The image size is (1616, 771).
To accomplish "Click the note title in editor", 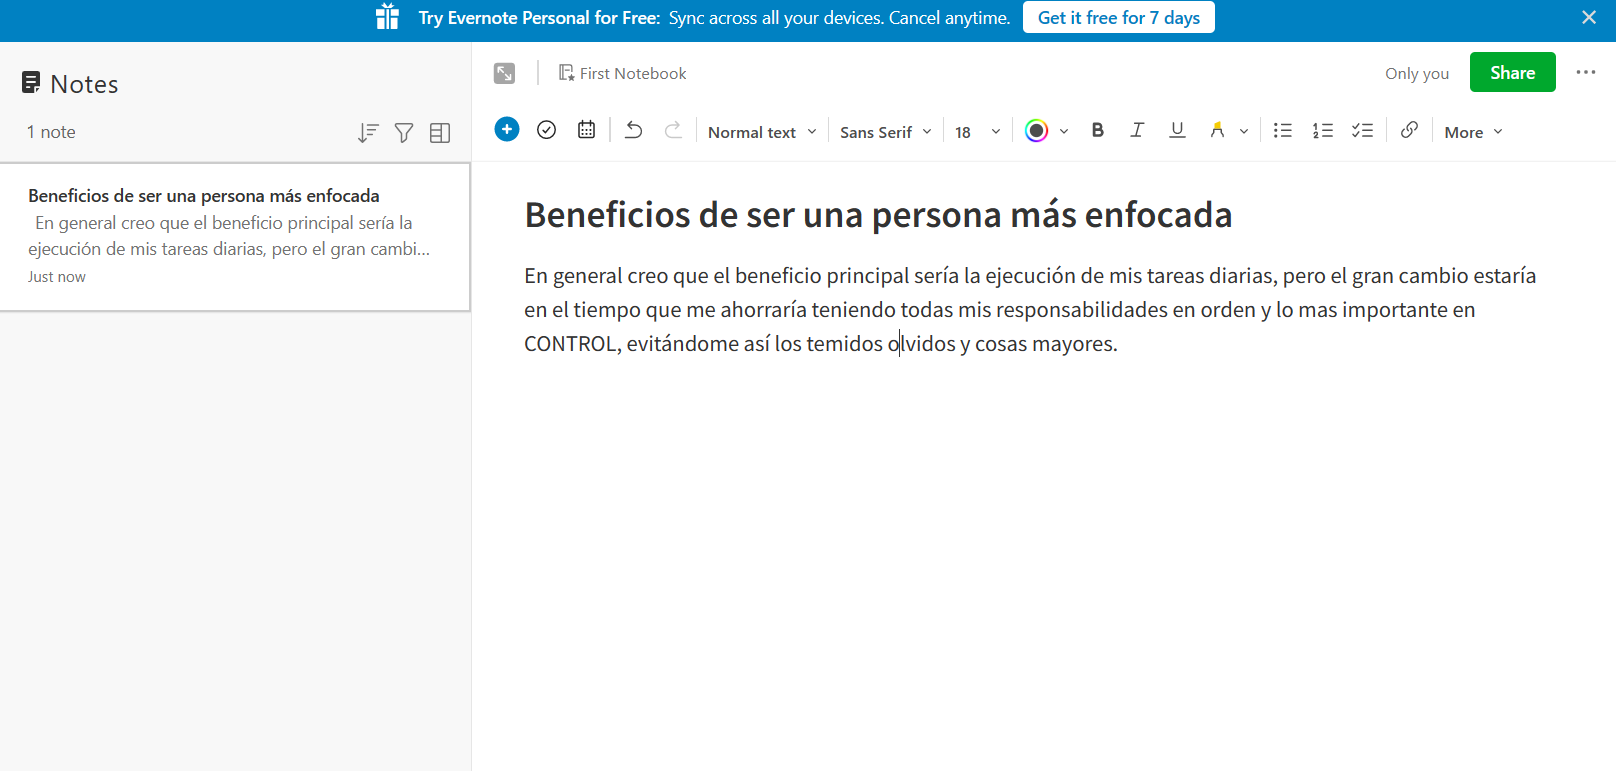I will (x=878, y=215).
